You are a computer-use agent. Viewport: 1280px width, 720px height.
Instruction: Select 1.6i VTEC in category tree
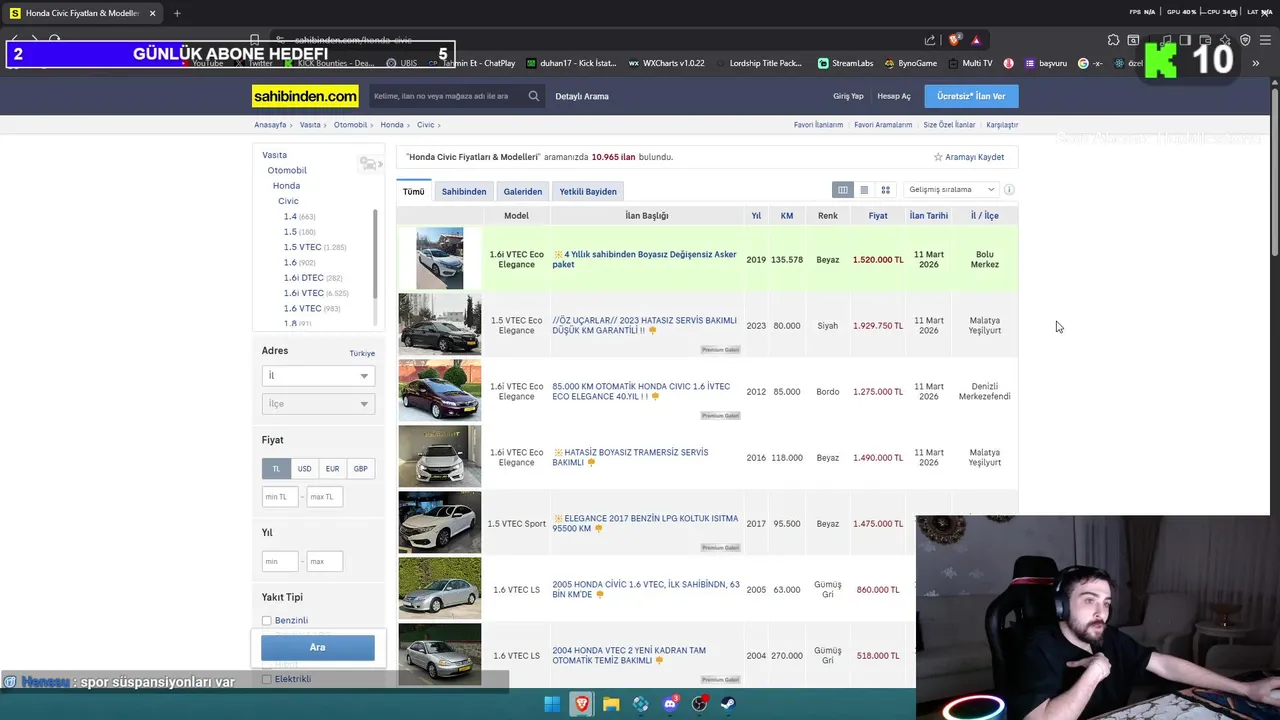(303, 293)
